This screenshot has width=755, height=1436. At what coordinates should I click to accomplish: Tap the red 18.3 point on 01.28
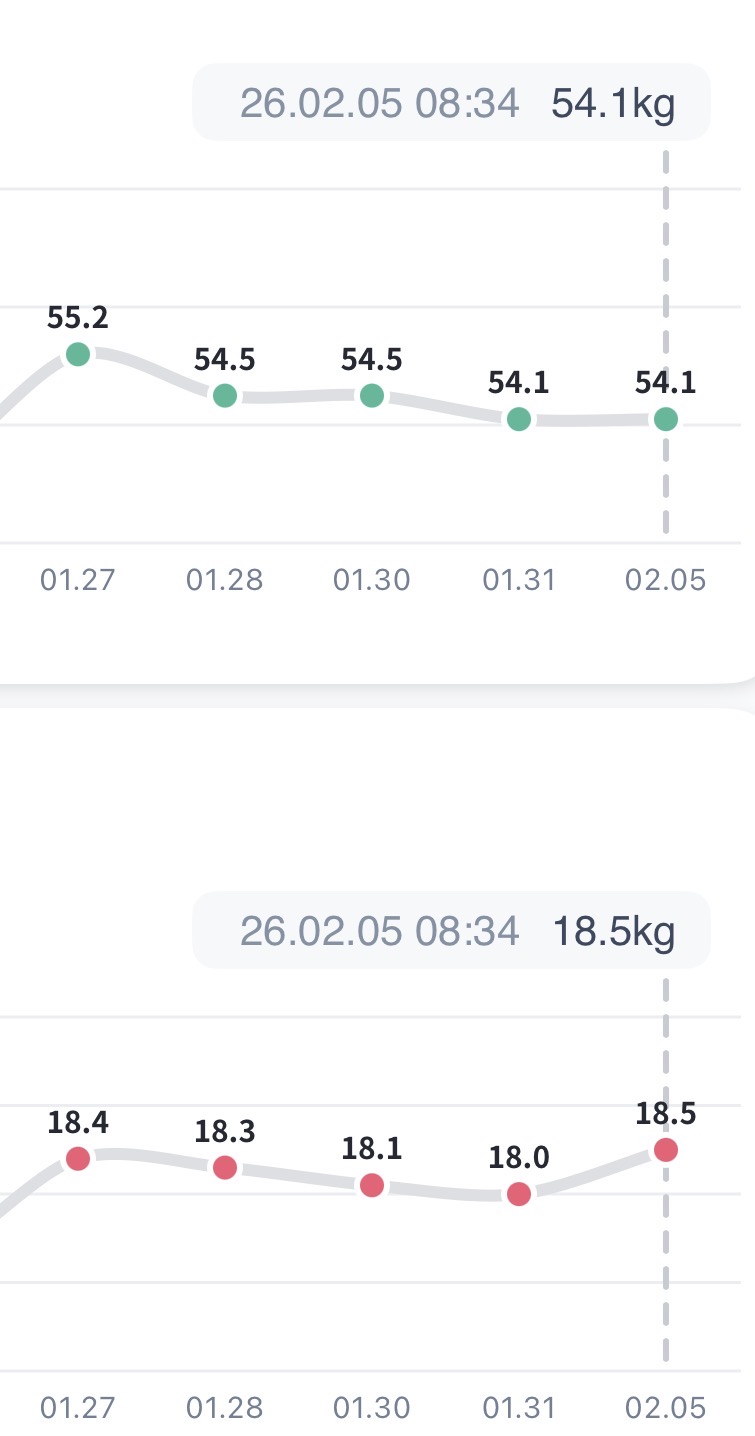coord(225,1167)
